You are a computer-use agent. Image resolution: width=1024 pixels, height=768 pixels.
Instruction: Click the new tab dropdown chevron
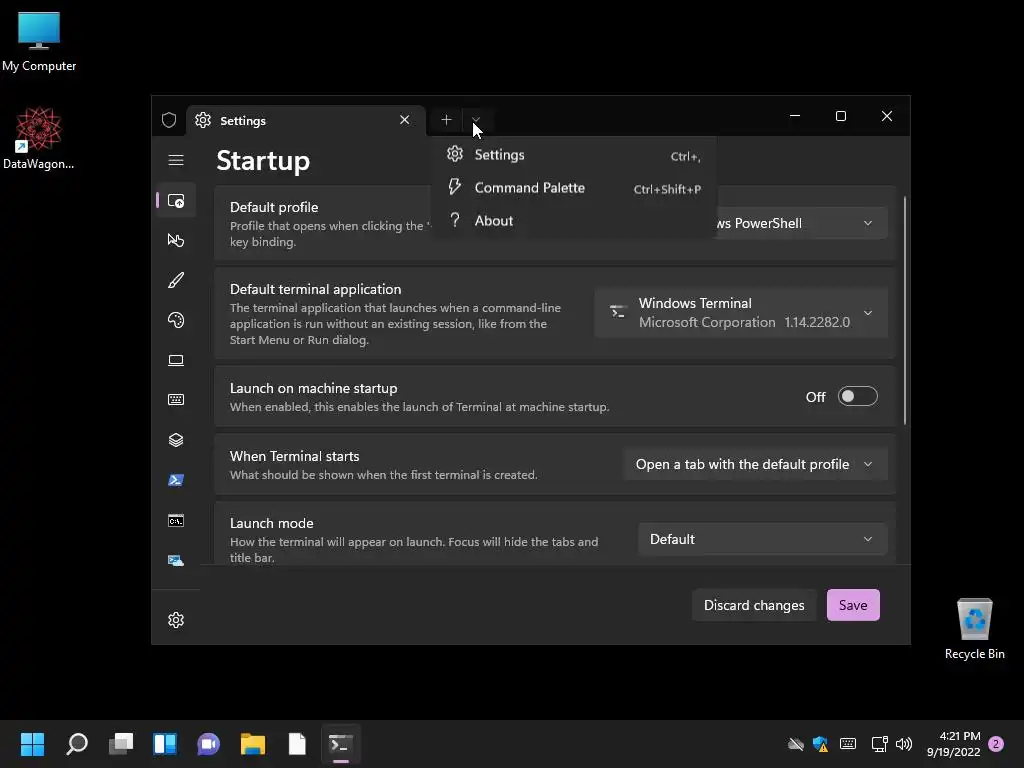point(475,120)
